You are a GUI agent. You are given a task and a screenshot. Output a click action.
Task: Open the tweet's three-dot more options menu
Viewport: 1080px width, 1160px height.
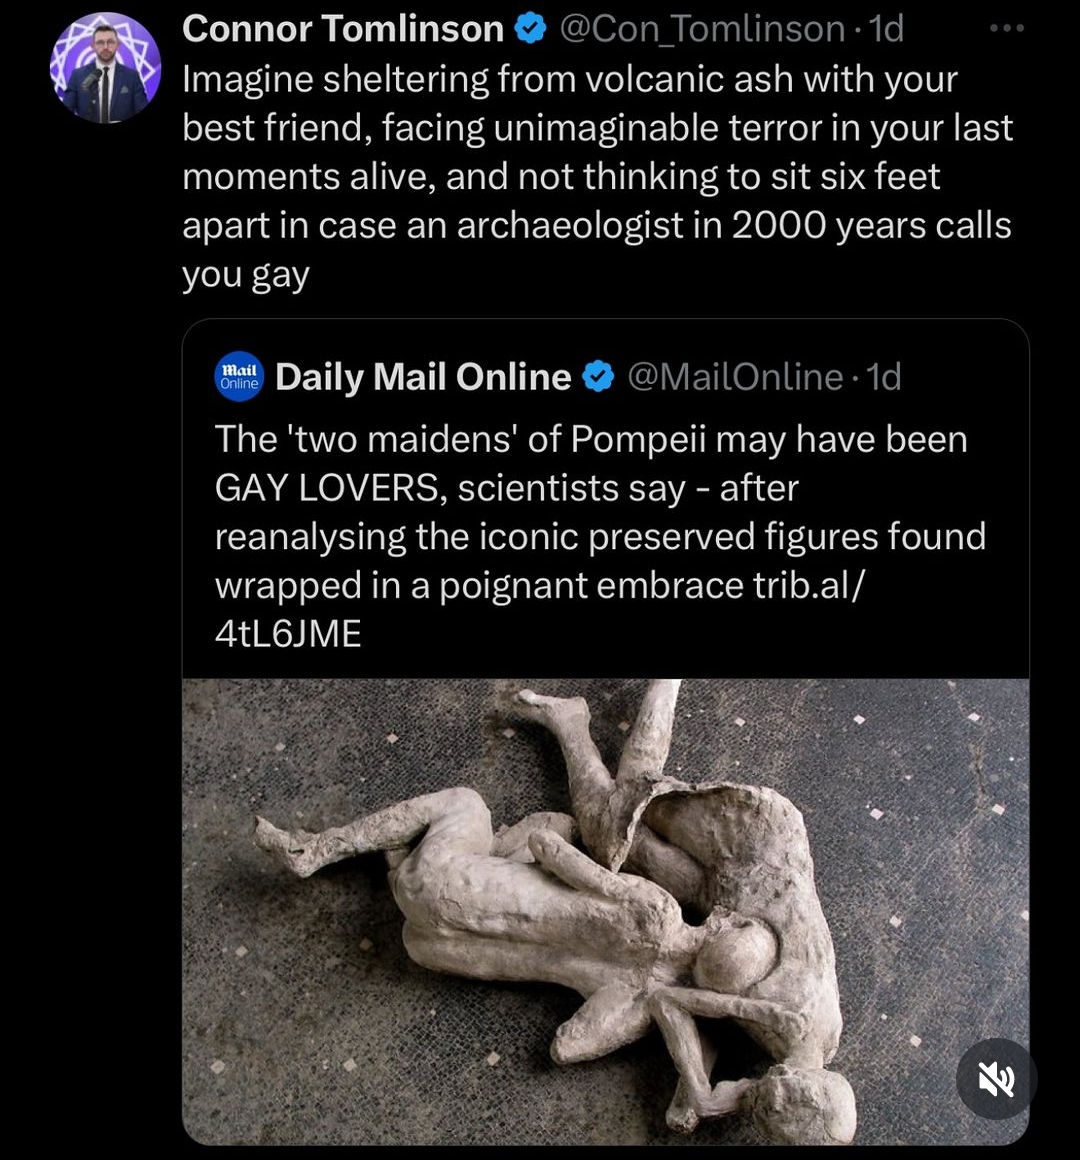(1006, 28)
